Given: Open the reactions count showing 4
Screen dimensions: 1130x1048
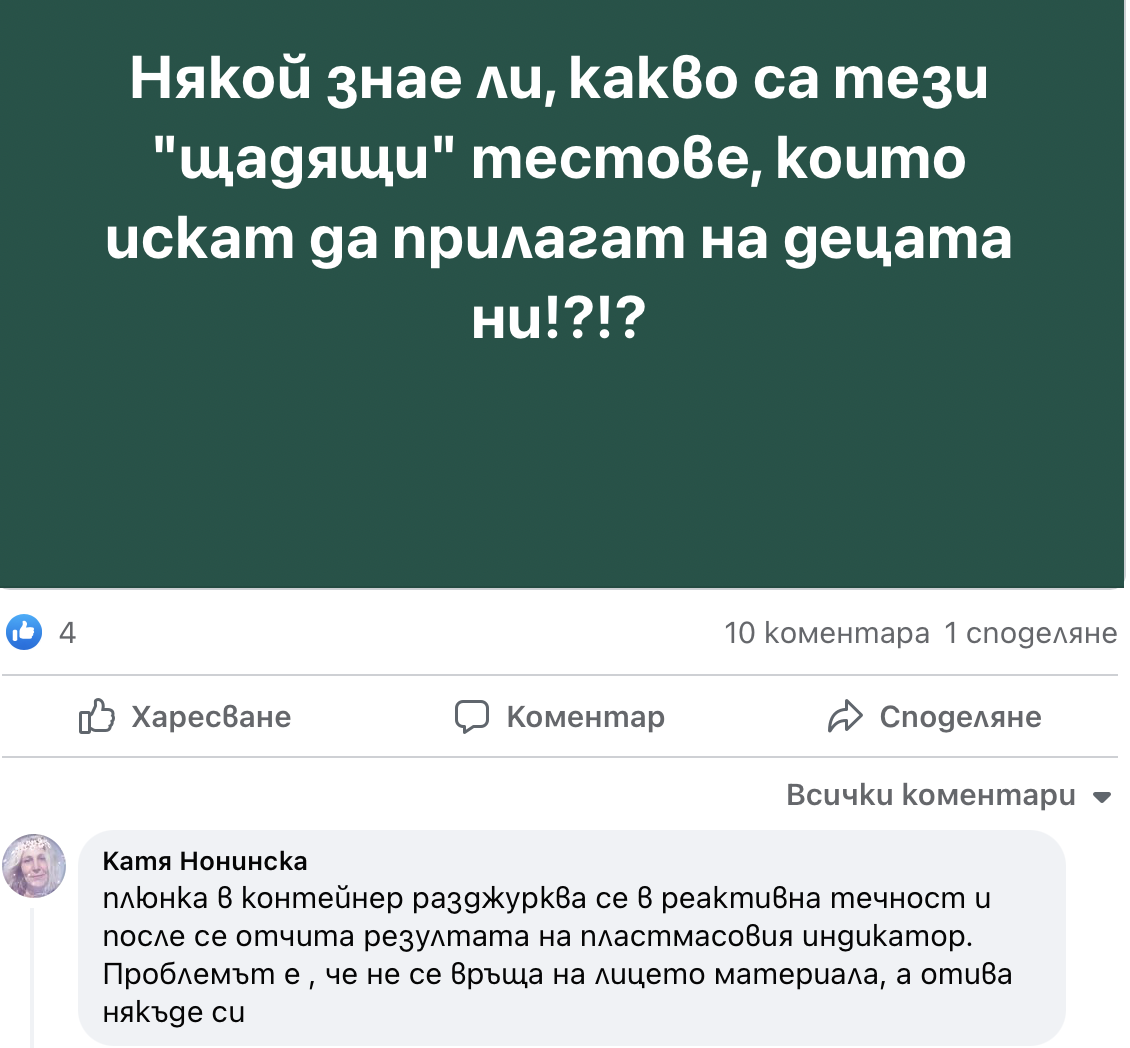Looking at the screenshot, I should tap(68, 633).
